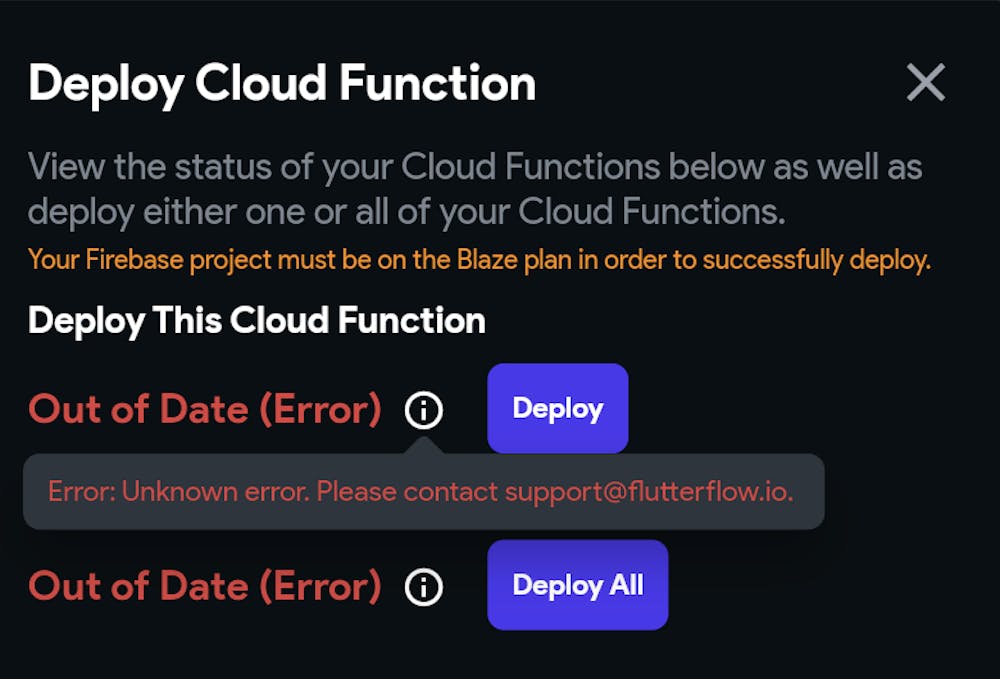
Task: Click "(Error)" in the first status label
Action: click(x=320, y=409)
